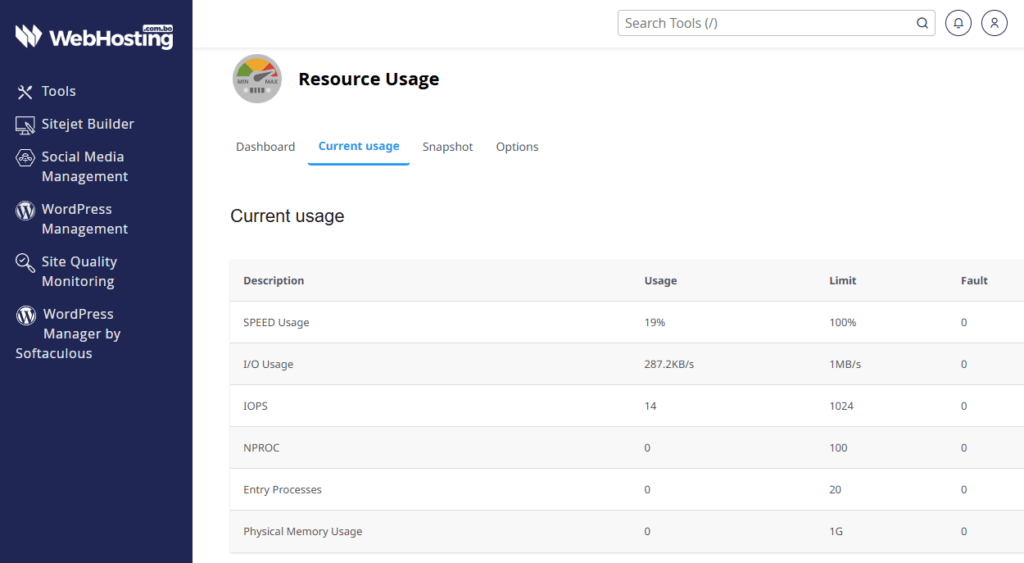Click the Current usage heading

pyautogui.click(x=287, y=216)
